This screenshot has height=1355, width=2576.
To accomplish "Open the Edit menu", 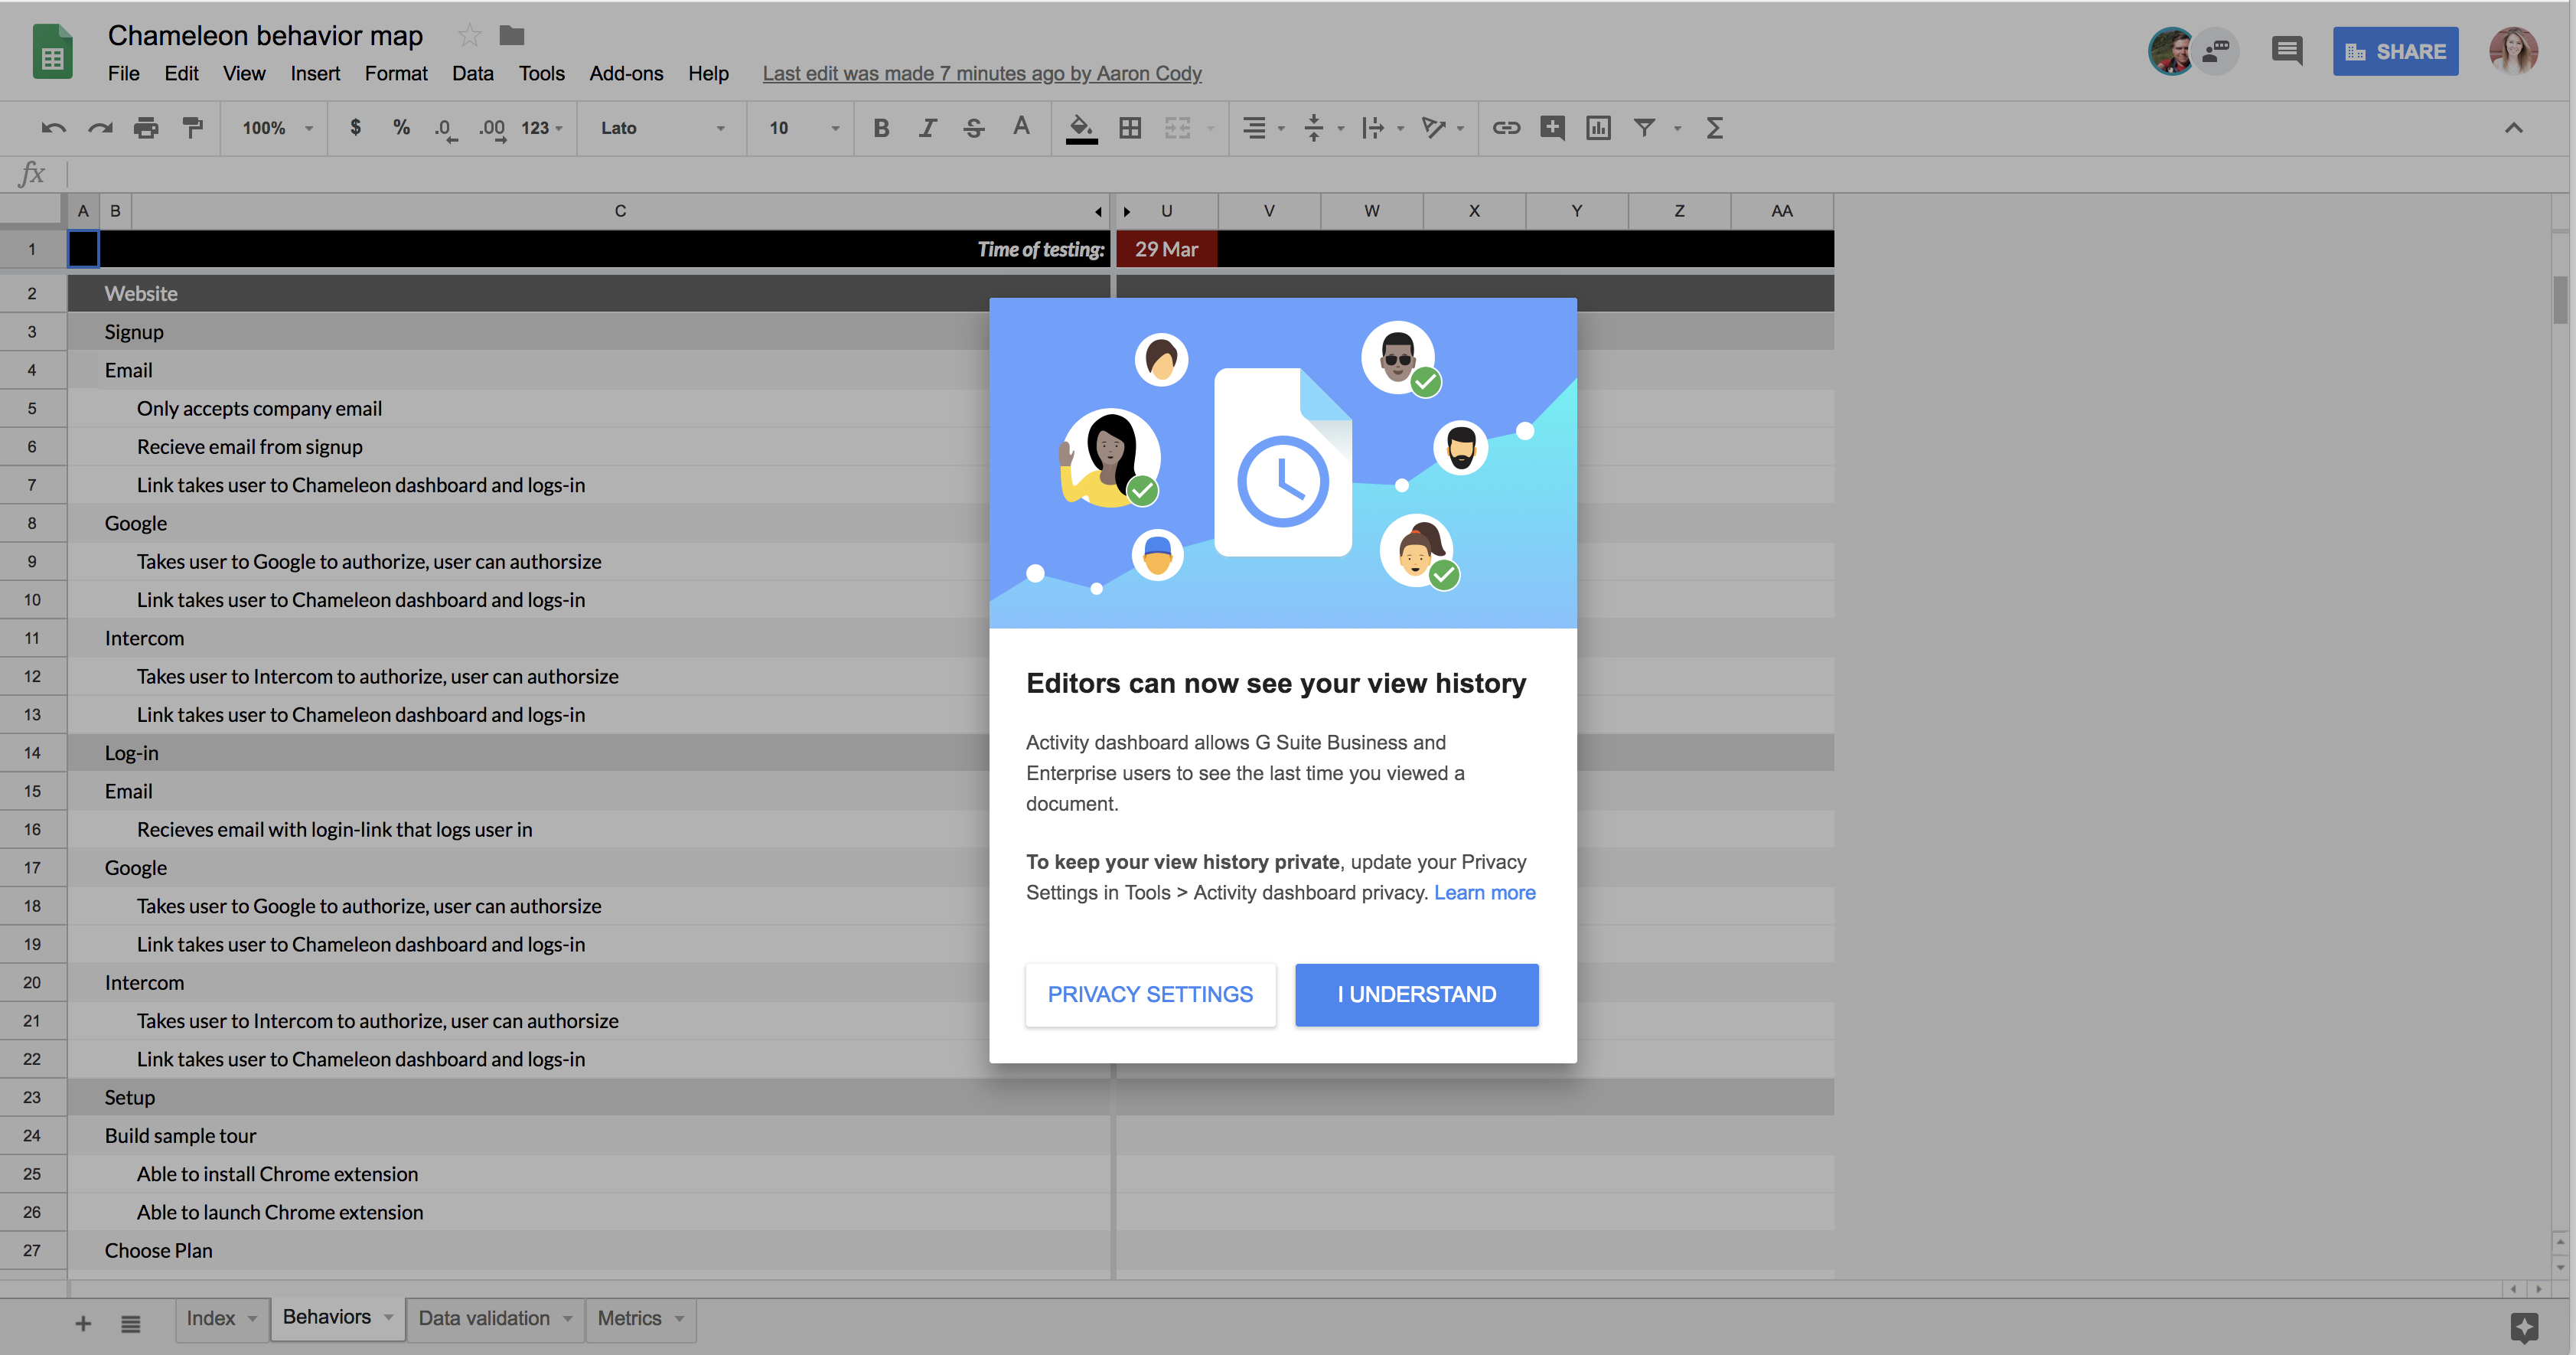I will (181, 73).
